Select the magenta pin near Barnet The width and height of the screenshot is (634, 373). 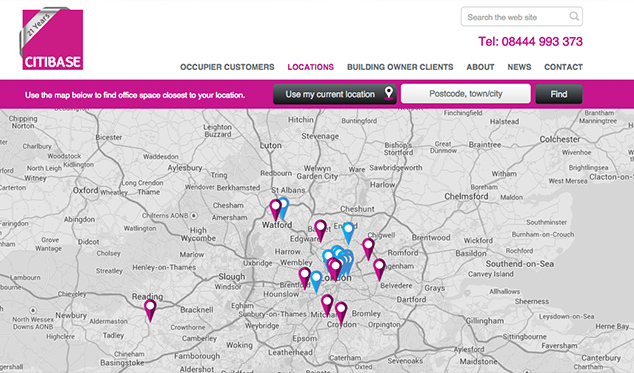320,231
